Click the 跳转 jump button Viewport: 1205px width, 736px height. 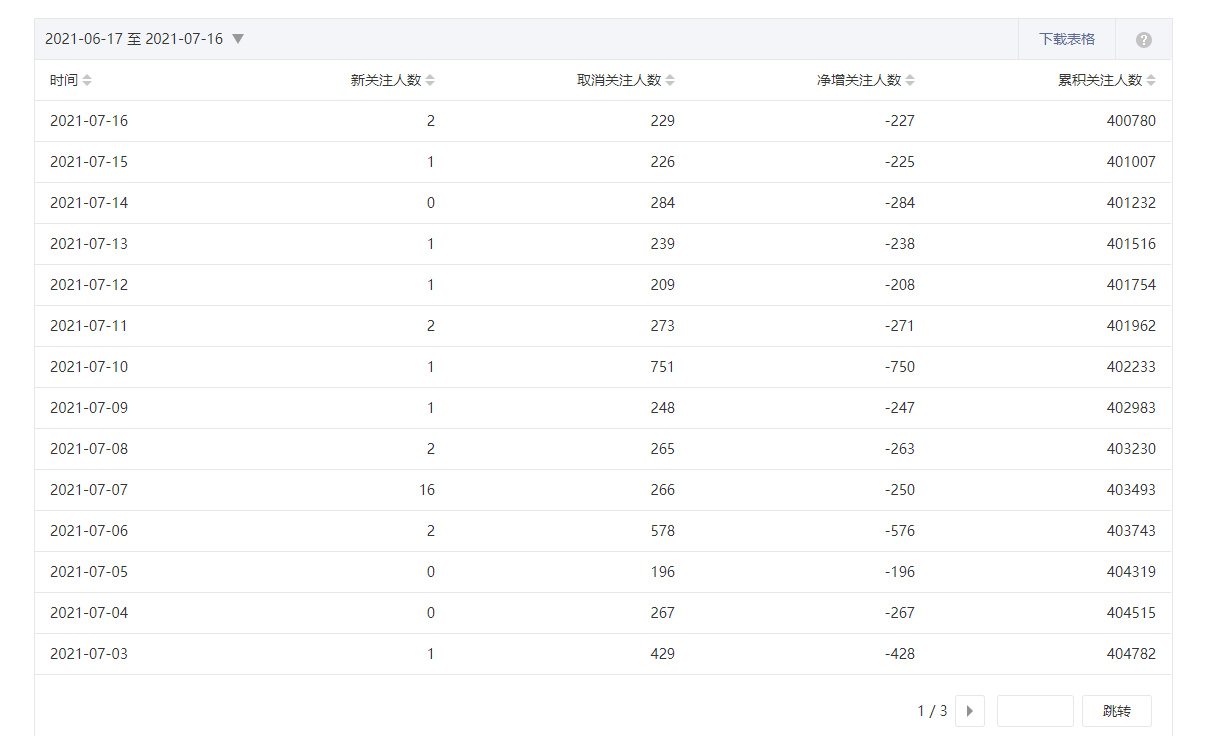(1116, 711)
